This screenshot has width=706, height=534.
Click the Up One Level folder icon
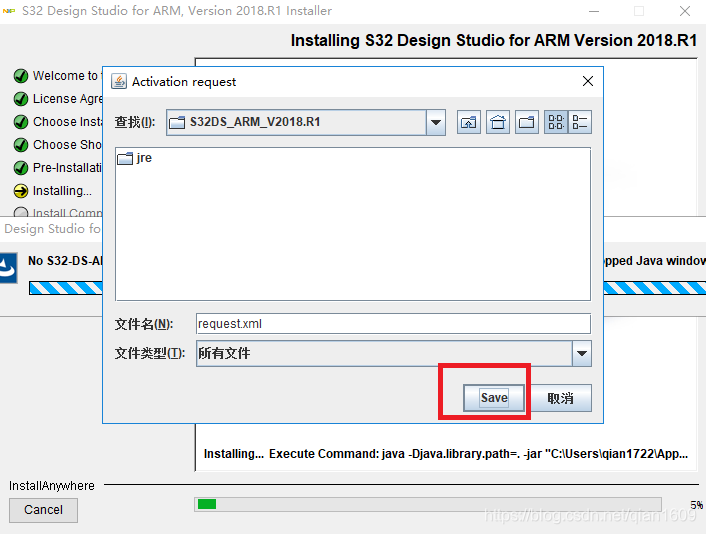tap(469, 123)
